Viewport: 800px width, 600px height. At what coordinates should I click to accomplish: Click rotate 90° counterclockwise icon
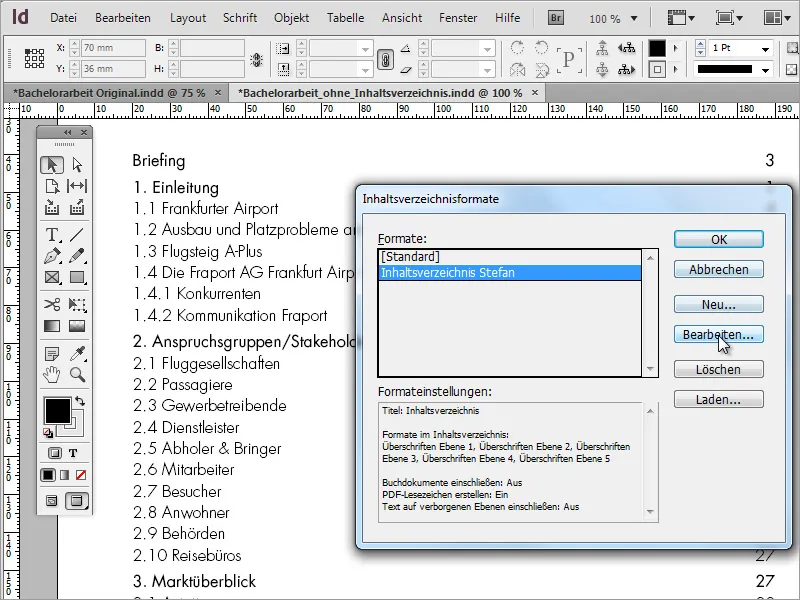(x=541, y=48)
